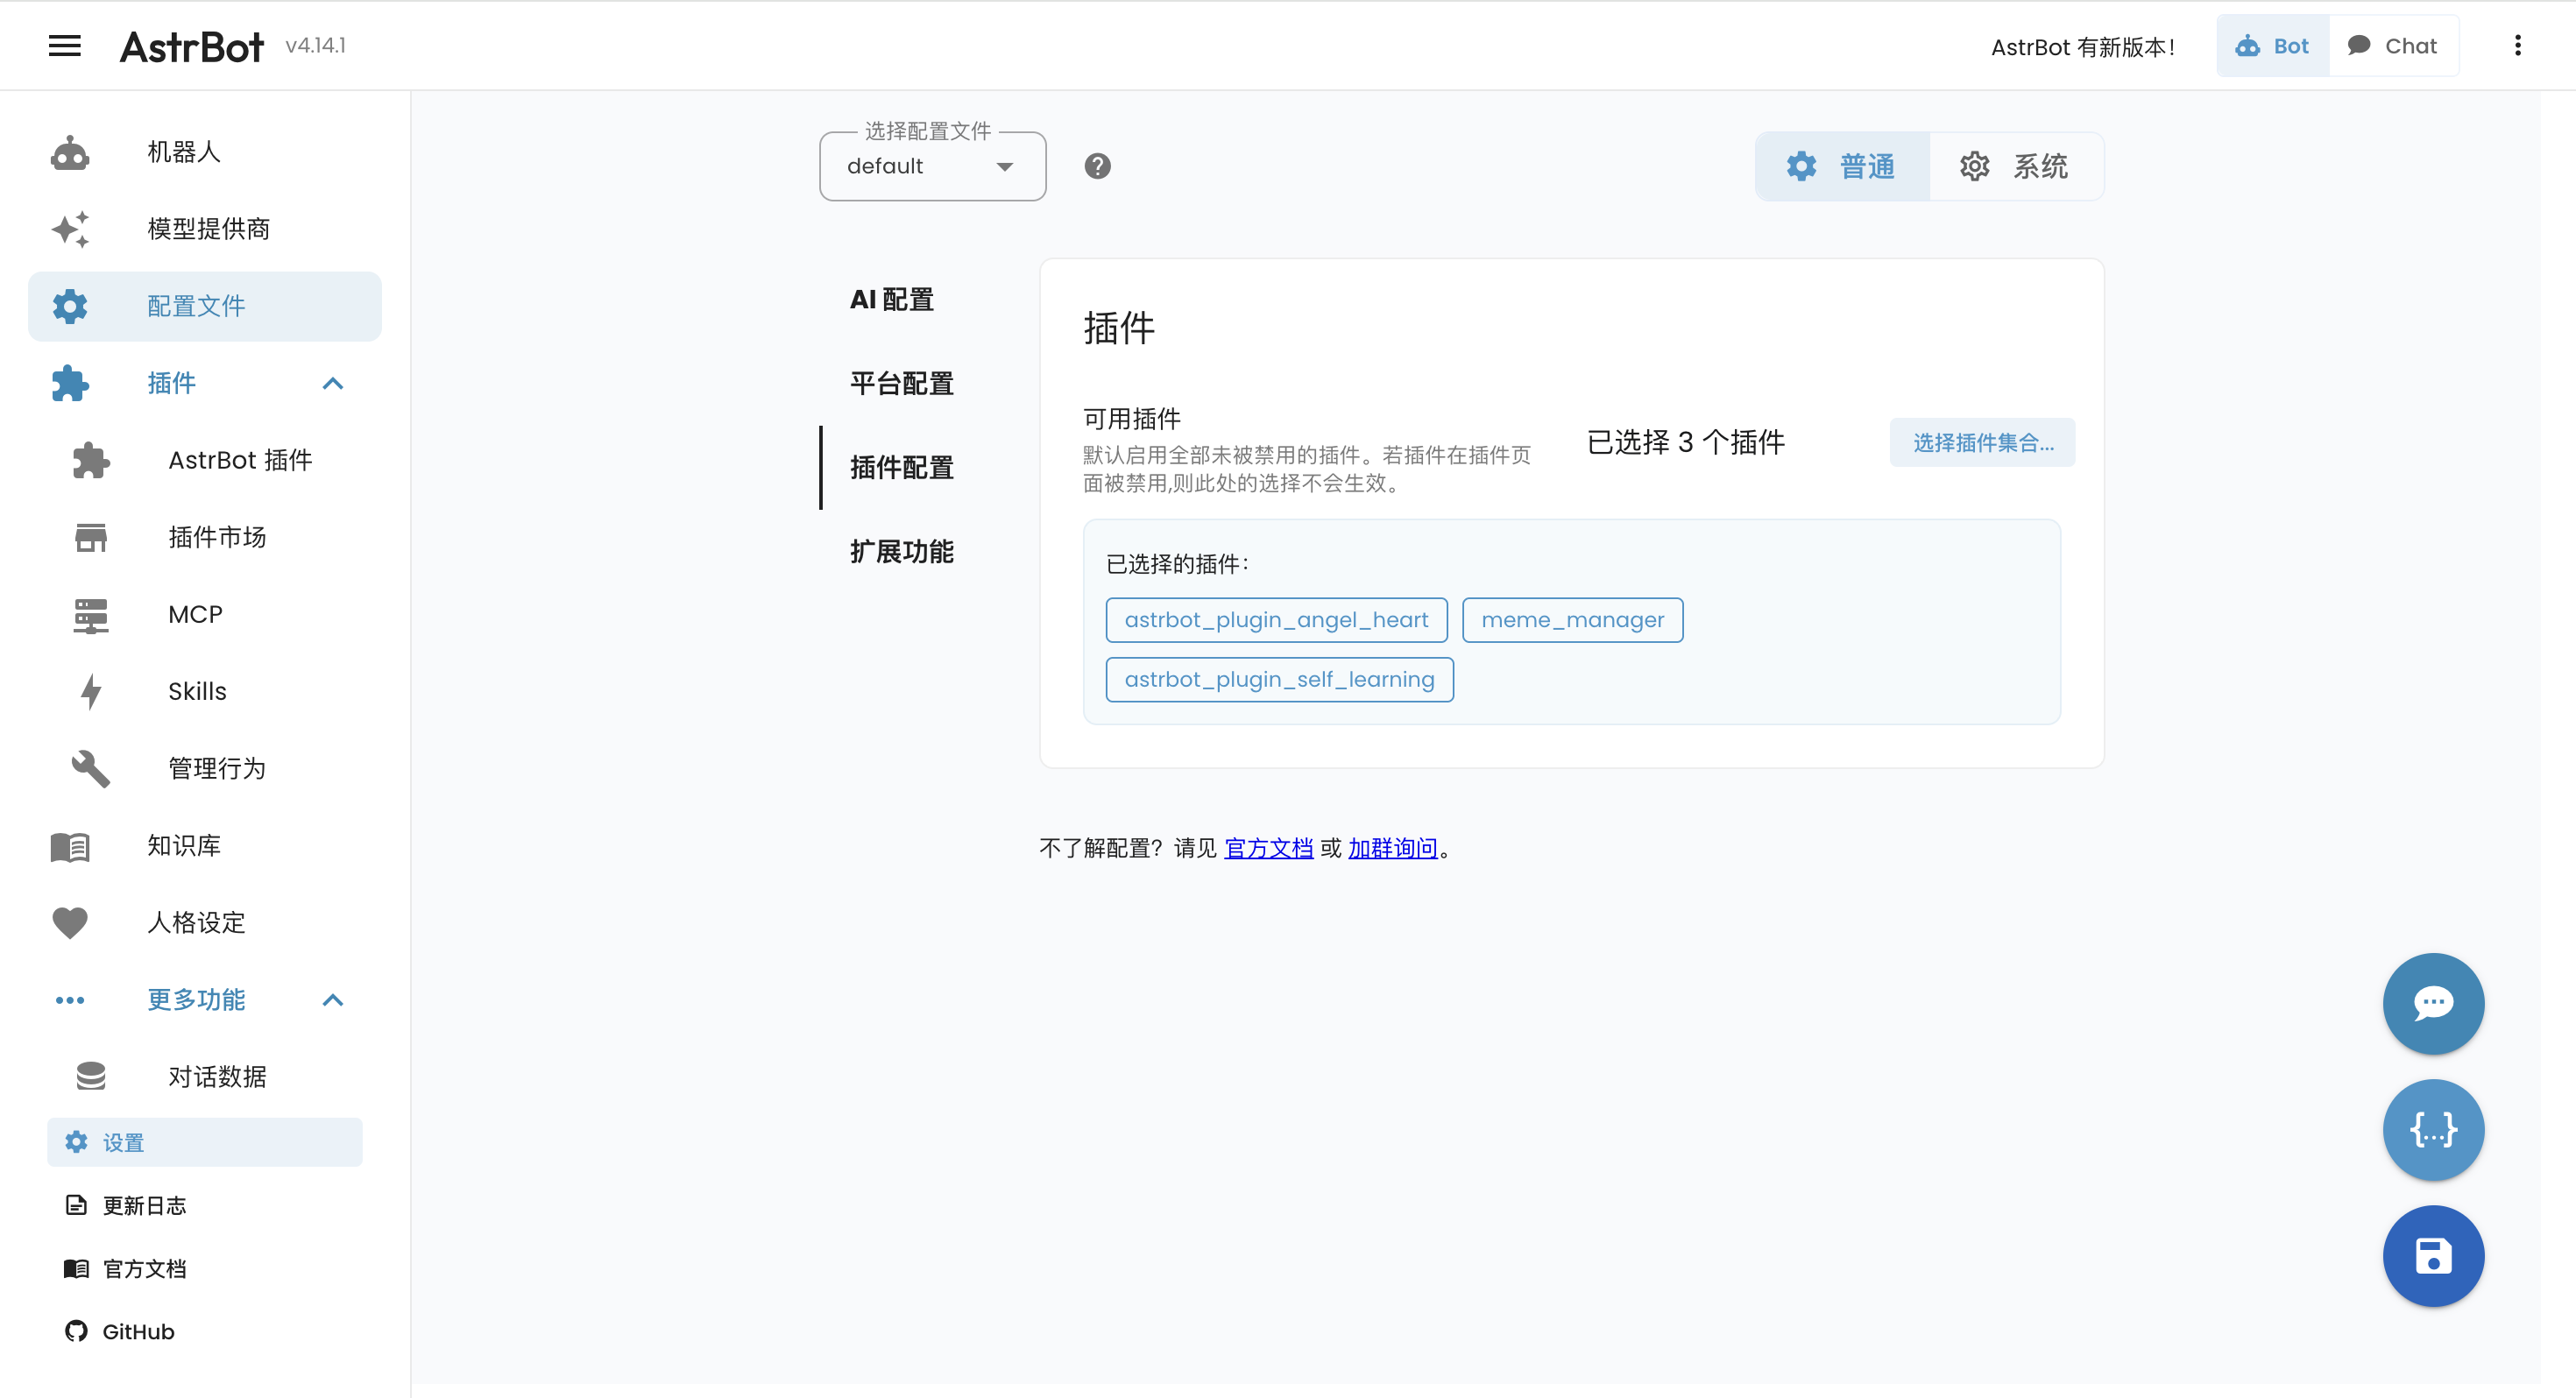
Task: Open 管理行为 wrench icon
Action: coord(90,768)
